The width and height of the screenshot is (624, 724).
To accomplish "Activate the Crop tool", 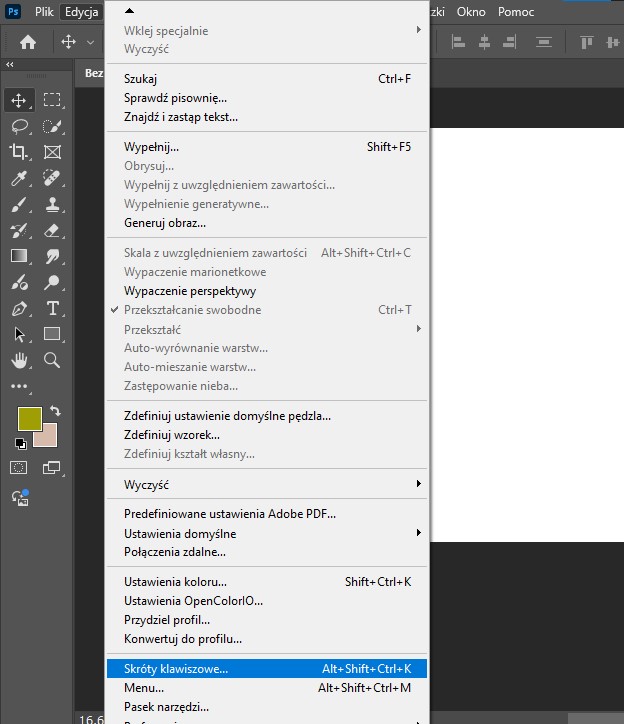I will tap(18, 152).
